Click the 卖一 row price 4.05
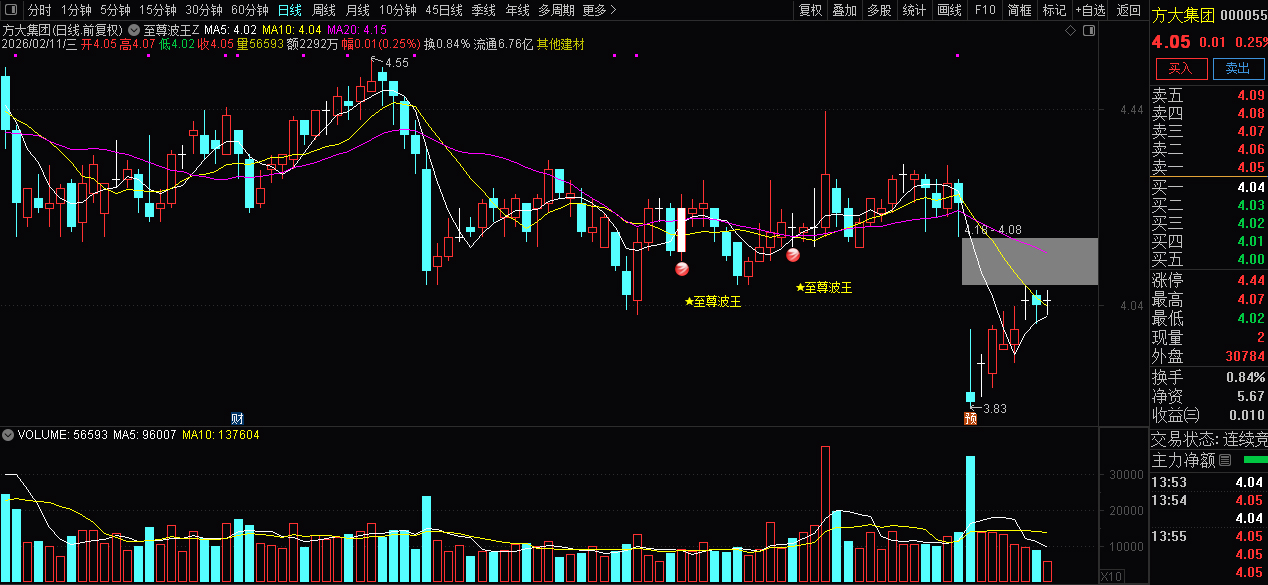 coord(1250,167)
